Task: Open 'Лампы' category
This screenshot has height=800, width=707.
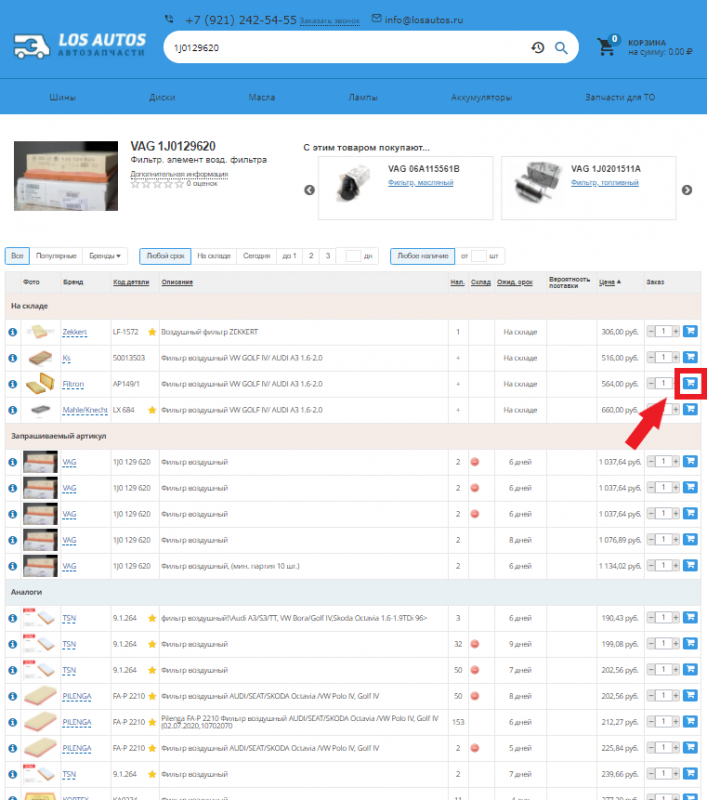Action: [363, 97]
